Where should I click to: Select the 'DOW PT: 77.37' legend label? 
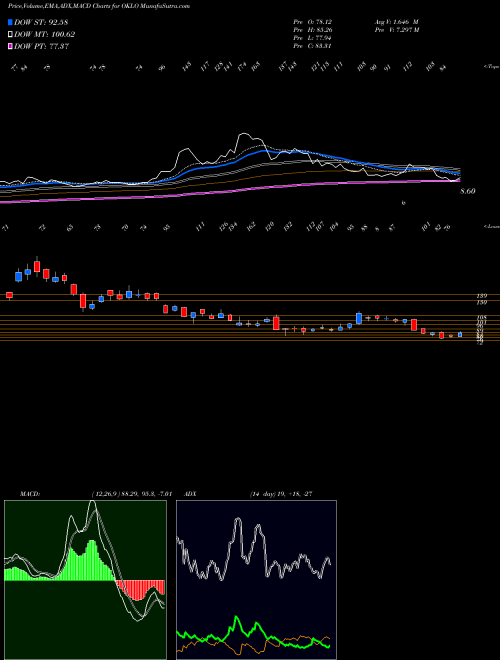(41, 46)
